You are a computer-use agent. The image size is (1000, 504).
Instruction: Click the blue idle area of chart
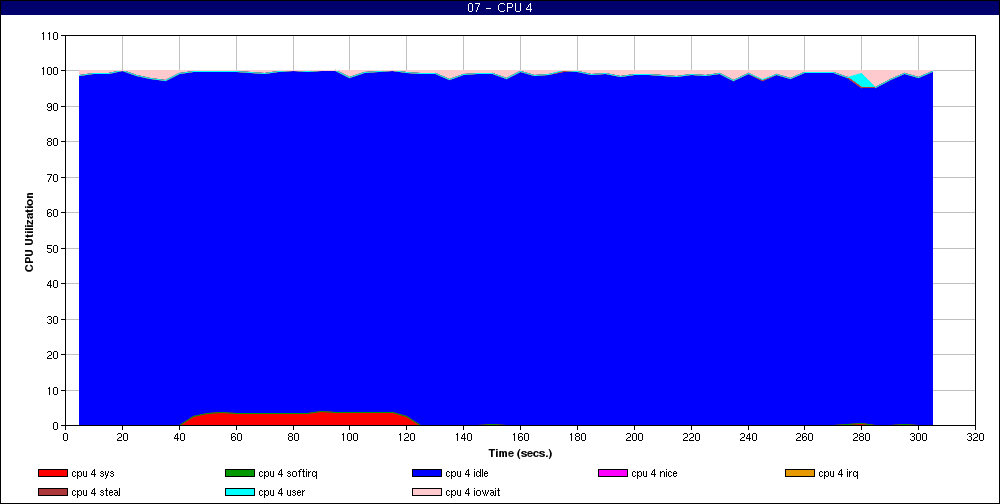pyautogui.click(x=504, y=249)
